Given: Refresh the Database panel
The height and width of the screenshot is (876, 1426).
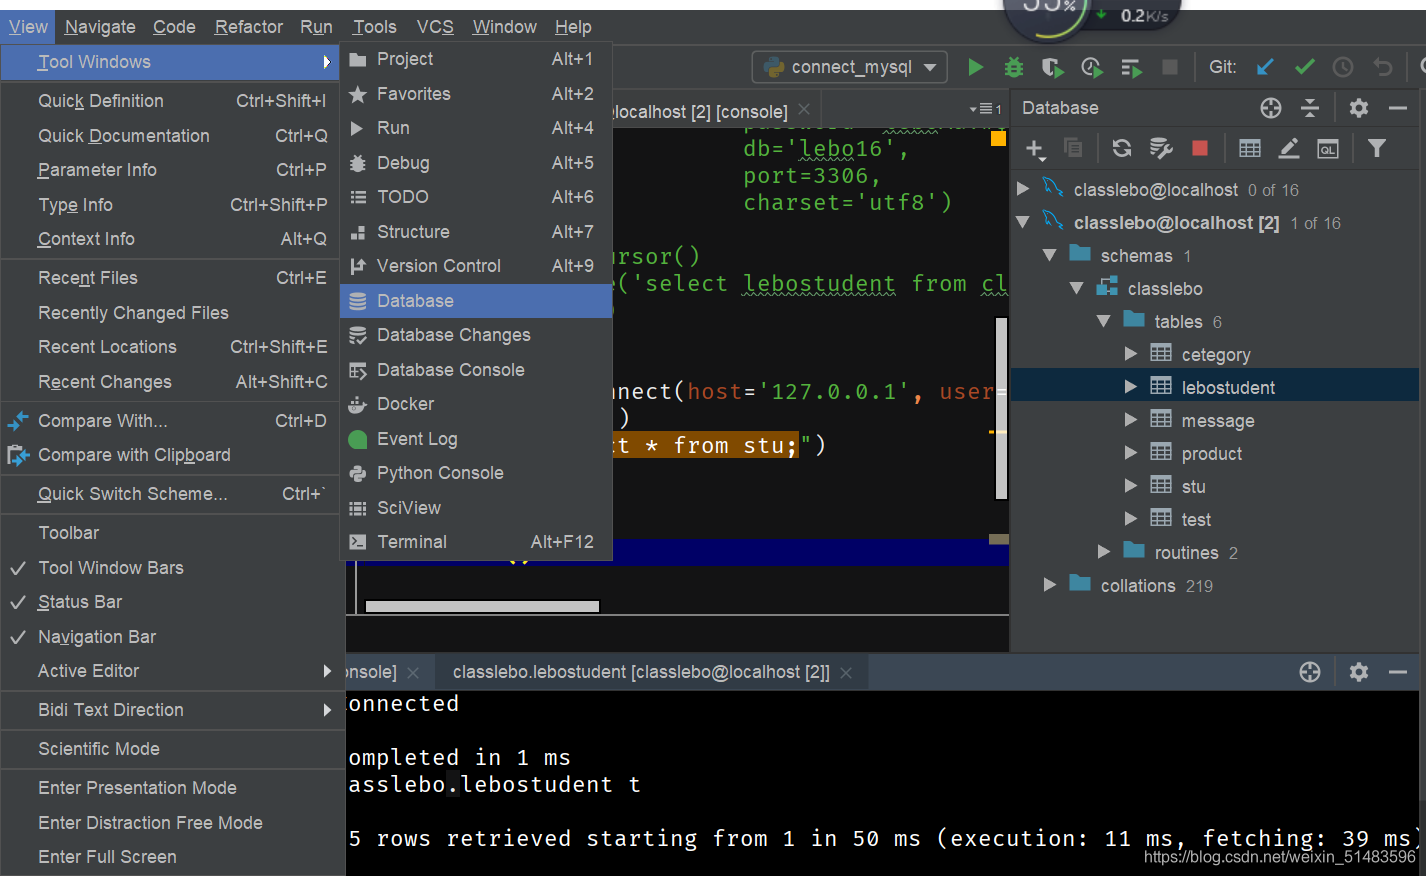Looking at the screenshot, I should [1122, 148].
